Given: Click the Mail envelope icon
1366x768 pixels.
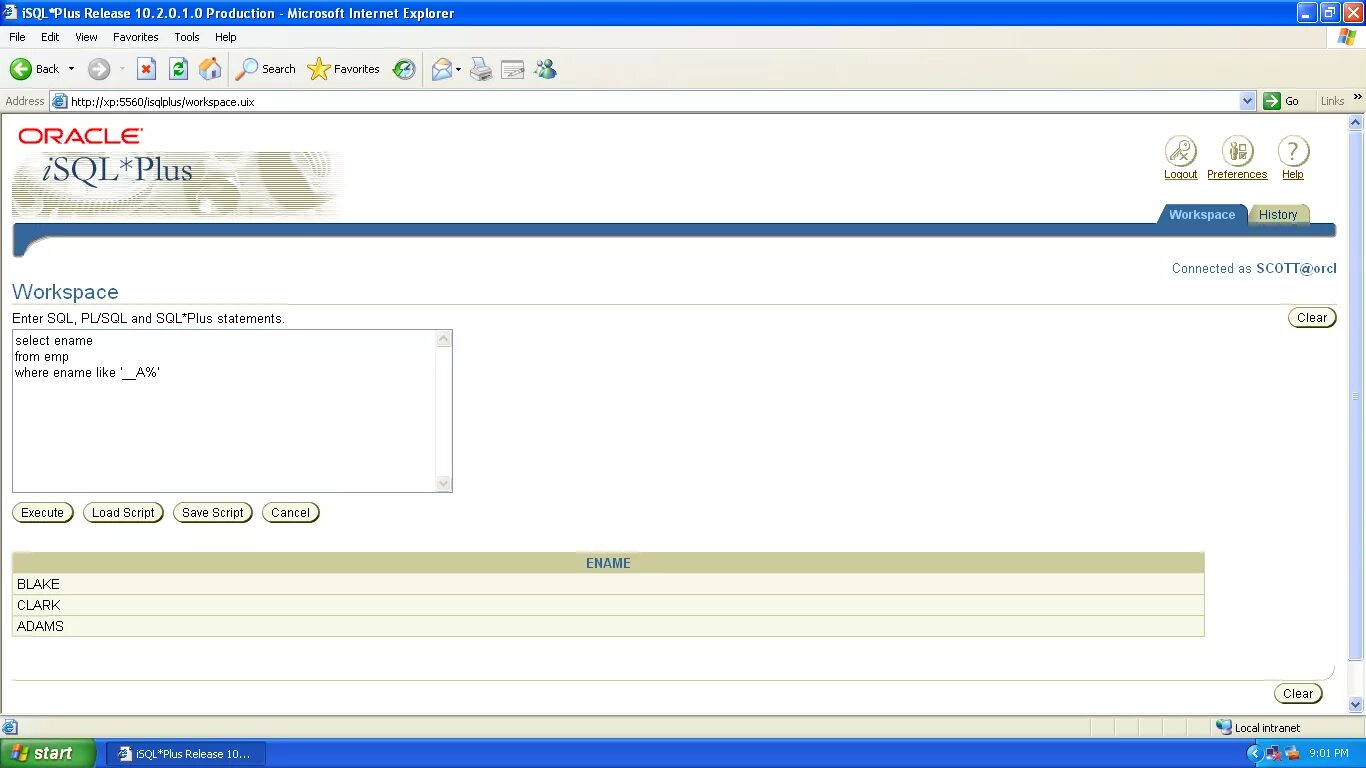Looking at the screenshot, I should [441, 69].
